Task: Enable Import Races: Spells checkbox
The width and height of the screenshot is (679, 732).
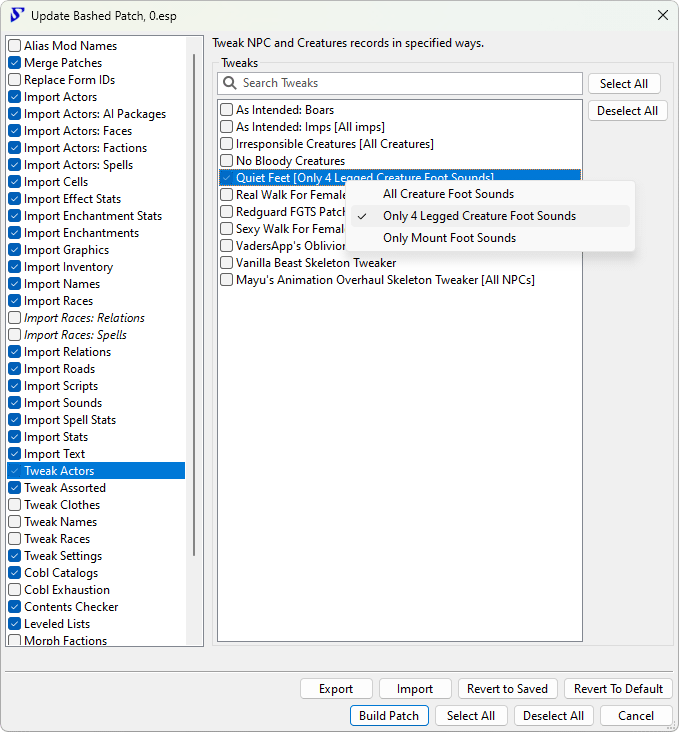Action: click(15, 335)
